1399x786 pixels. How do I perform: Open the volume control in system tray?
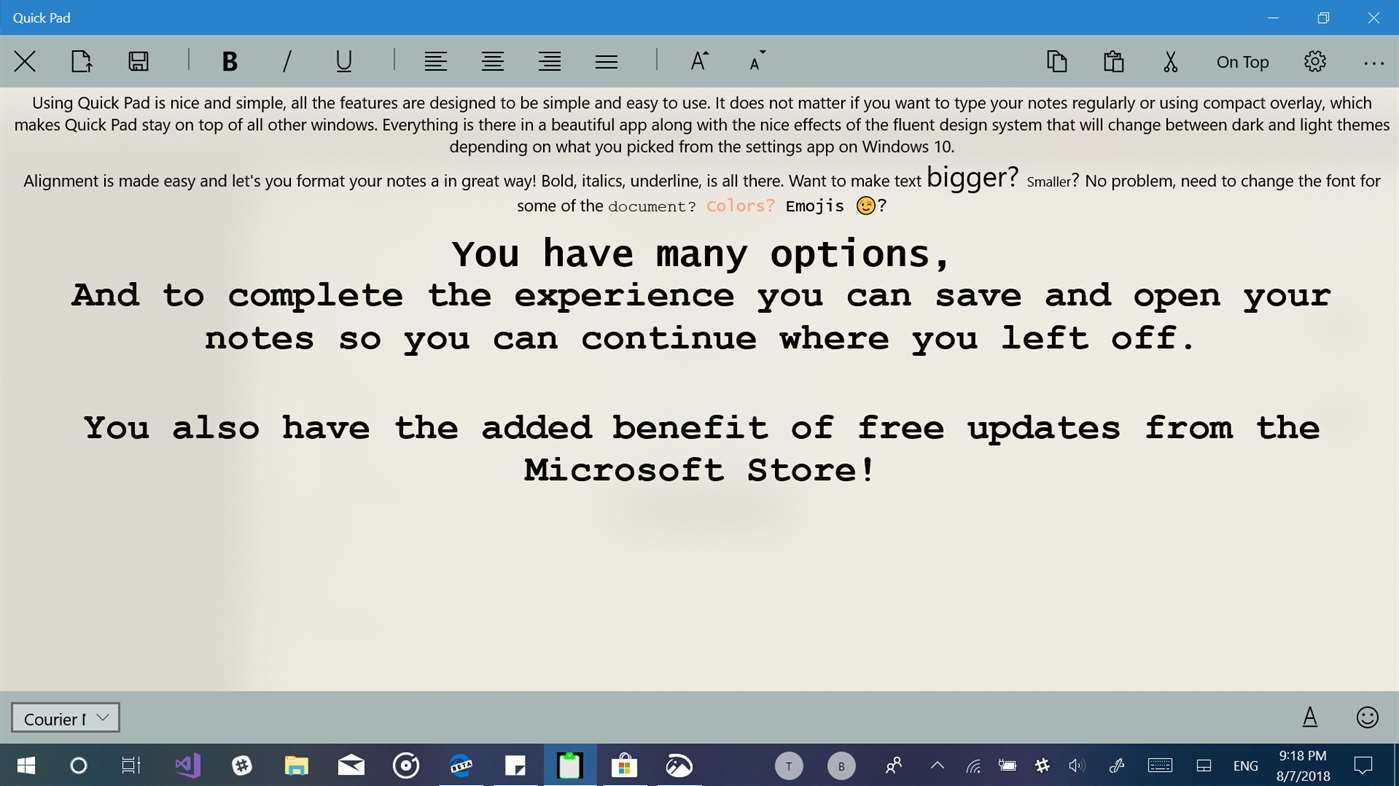1076,766
